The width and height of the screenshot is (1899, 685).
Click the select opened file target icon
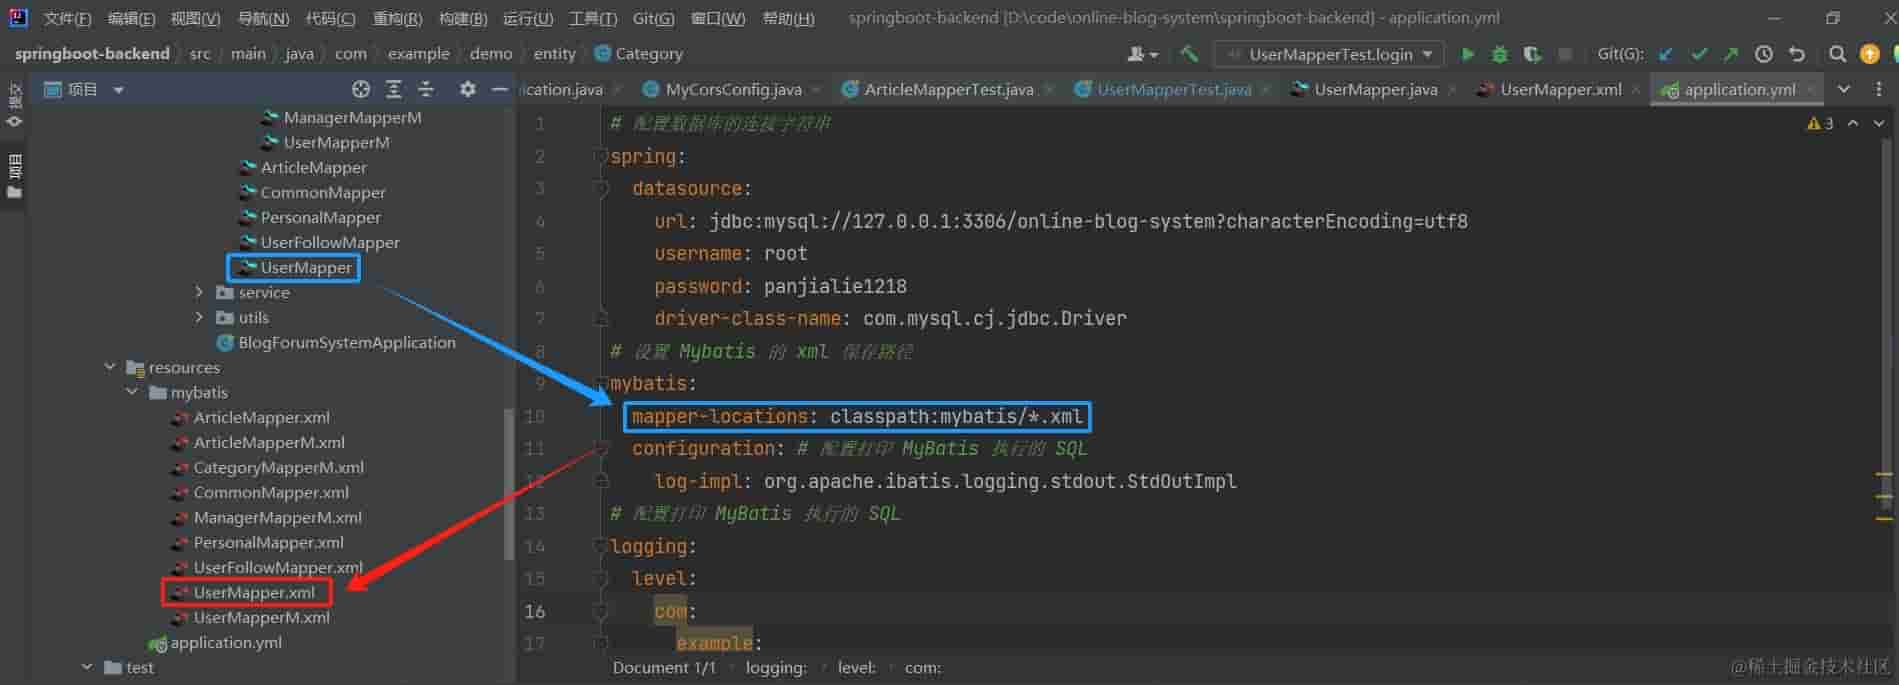[x=361, y=89]
